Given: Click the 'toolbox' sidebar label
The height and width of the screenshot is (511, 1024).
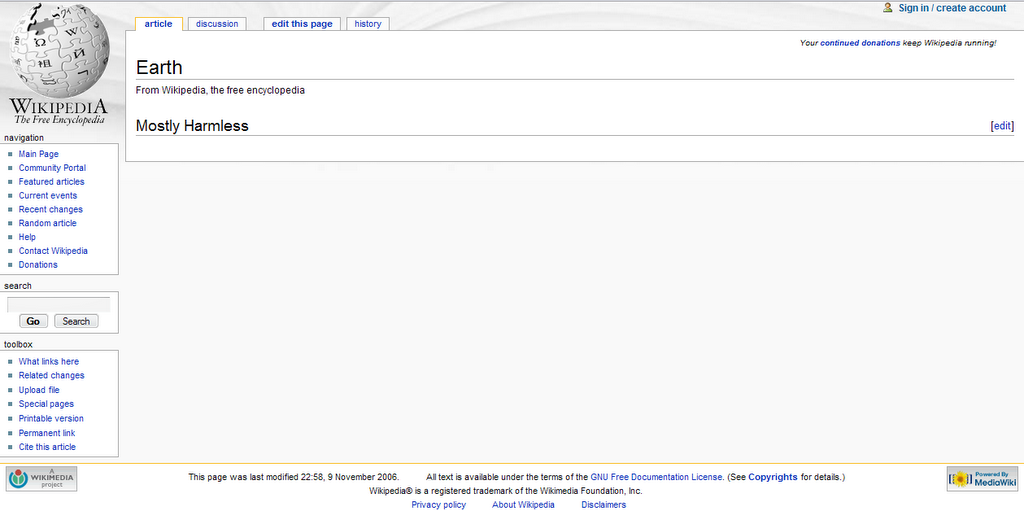Looking at the screenshot, I should tap(18, 344).
